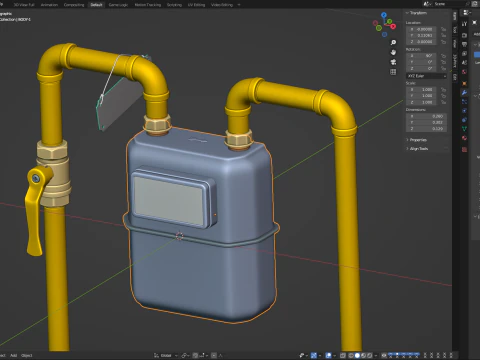The image size is (480, 360).
Task: Click the Location Y field
Action: pos(421,35)
